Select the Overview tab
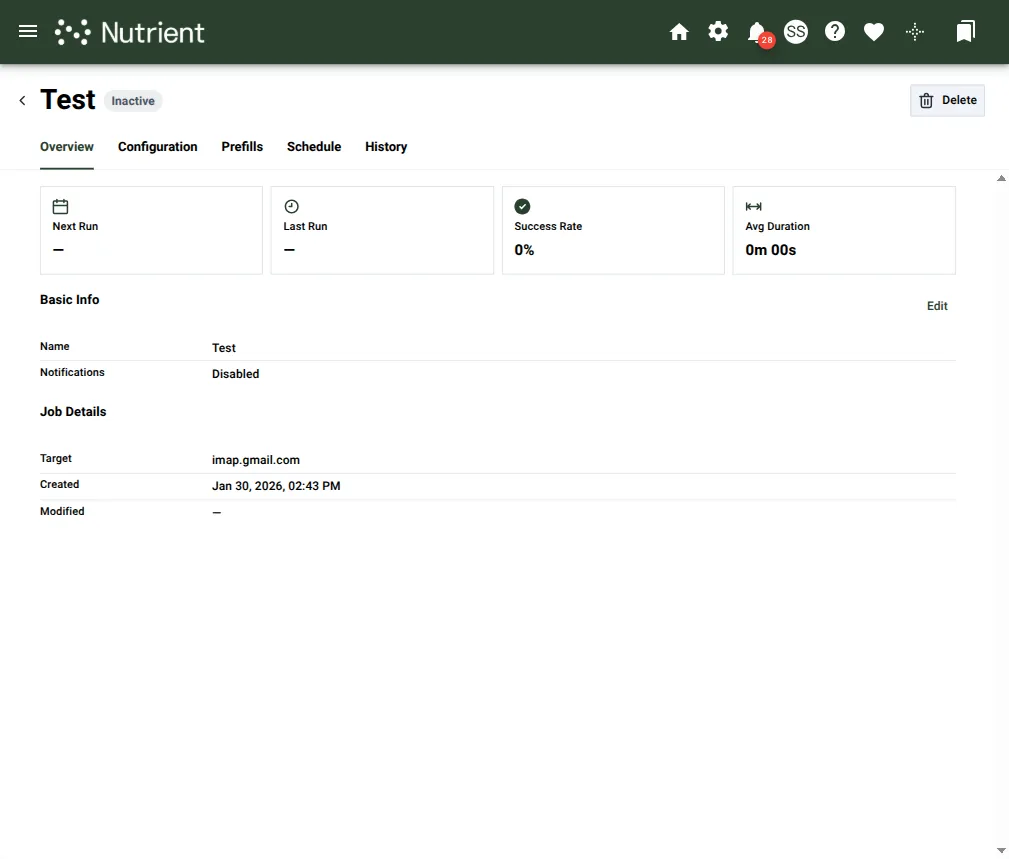This screenshot has height=859, width=1009. tap(67, 147)
